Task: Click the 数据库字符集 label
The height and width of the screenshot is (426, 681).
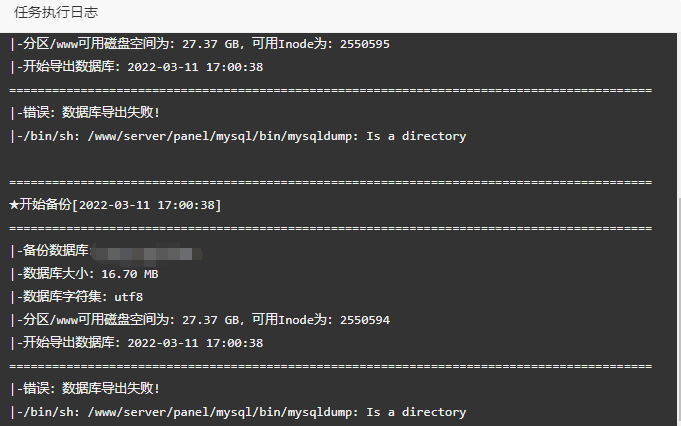Action: coord(62,297)
